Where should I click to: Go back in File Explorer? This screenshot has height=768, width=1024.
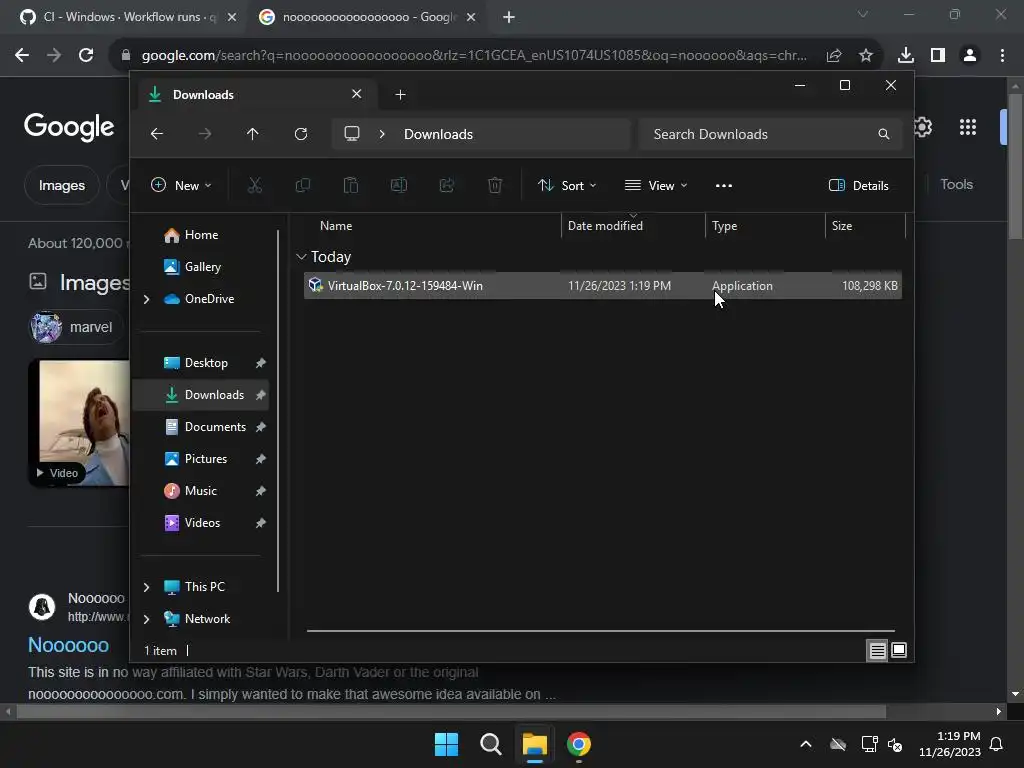pos(157,134)
